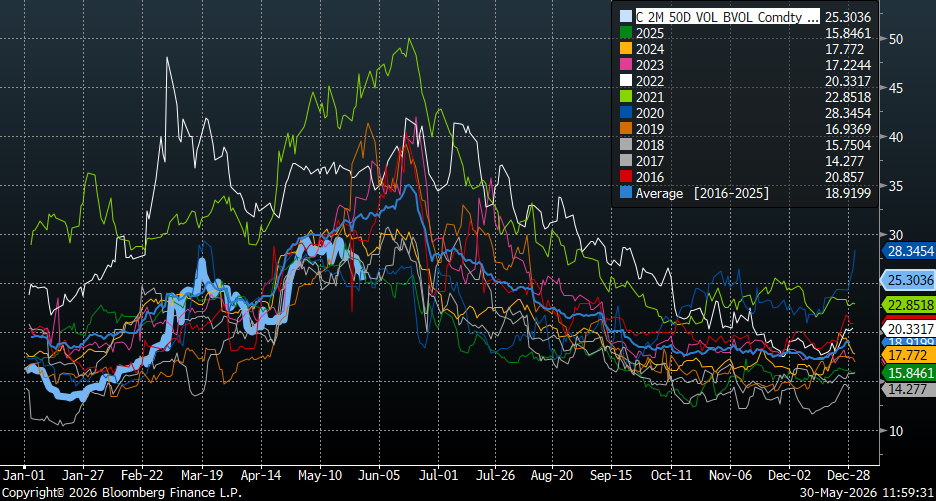The image size is (936, 501).
Task: Click legend value 14.277 for 2017
Action: [843, 161]
